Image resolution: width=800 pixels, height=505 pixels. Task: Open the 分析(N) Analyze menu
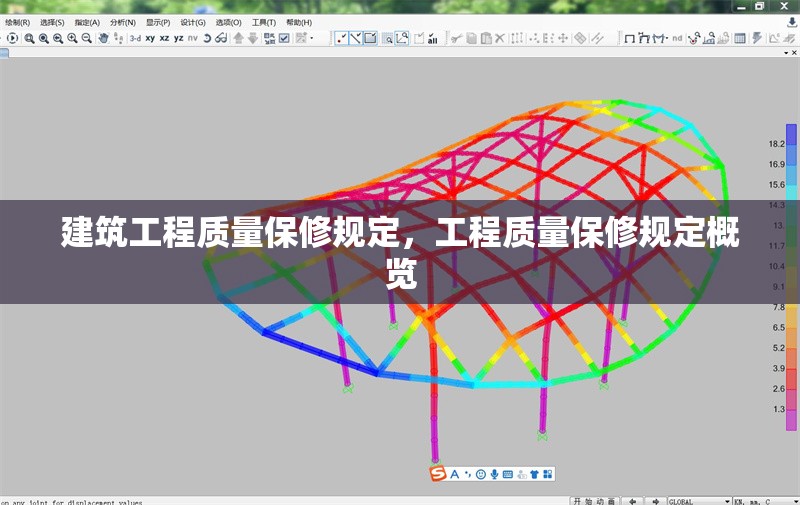pyautogui.click(x=123, y=22)
